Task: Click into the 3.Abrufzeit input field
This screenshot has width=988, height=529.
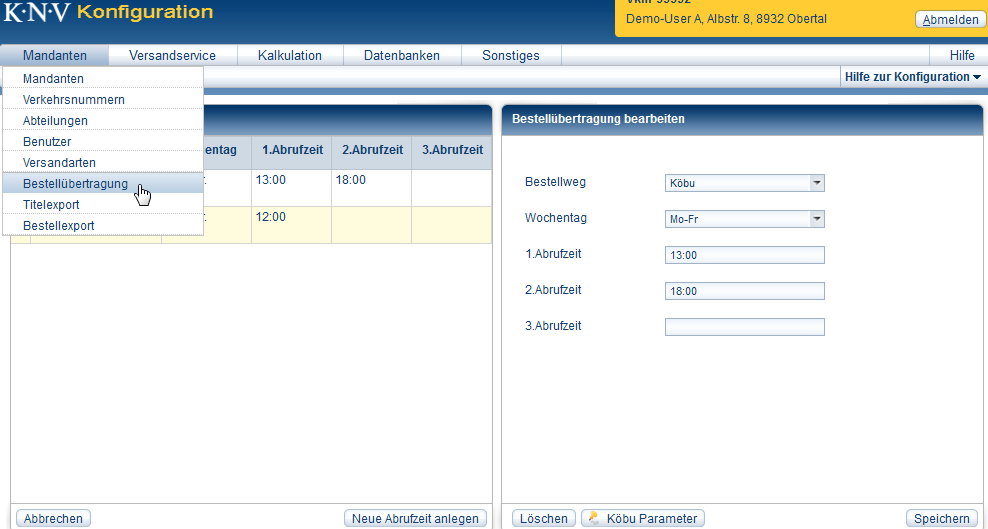Action: (x=744, y=327)
